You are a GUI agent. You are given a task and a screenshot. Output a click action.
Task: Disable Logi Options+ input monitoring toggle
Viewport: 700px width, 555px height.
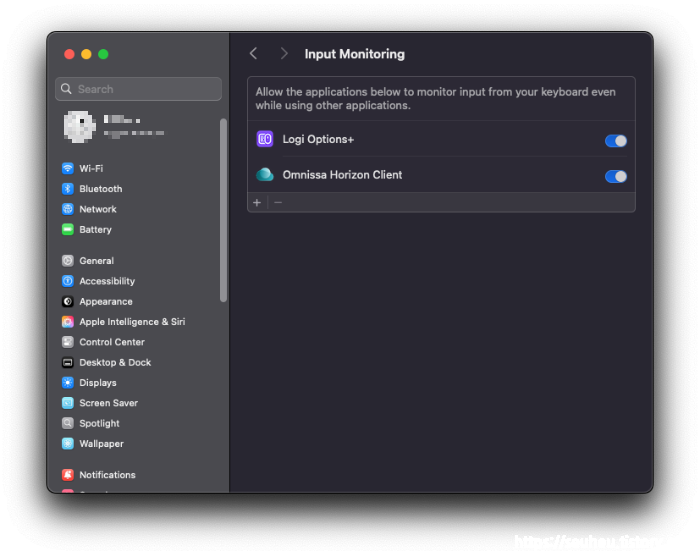click(x=616, y=141)
